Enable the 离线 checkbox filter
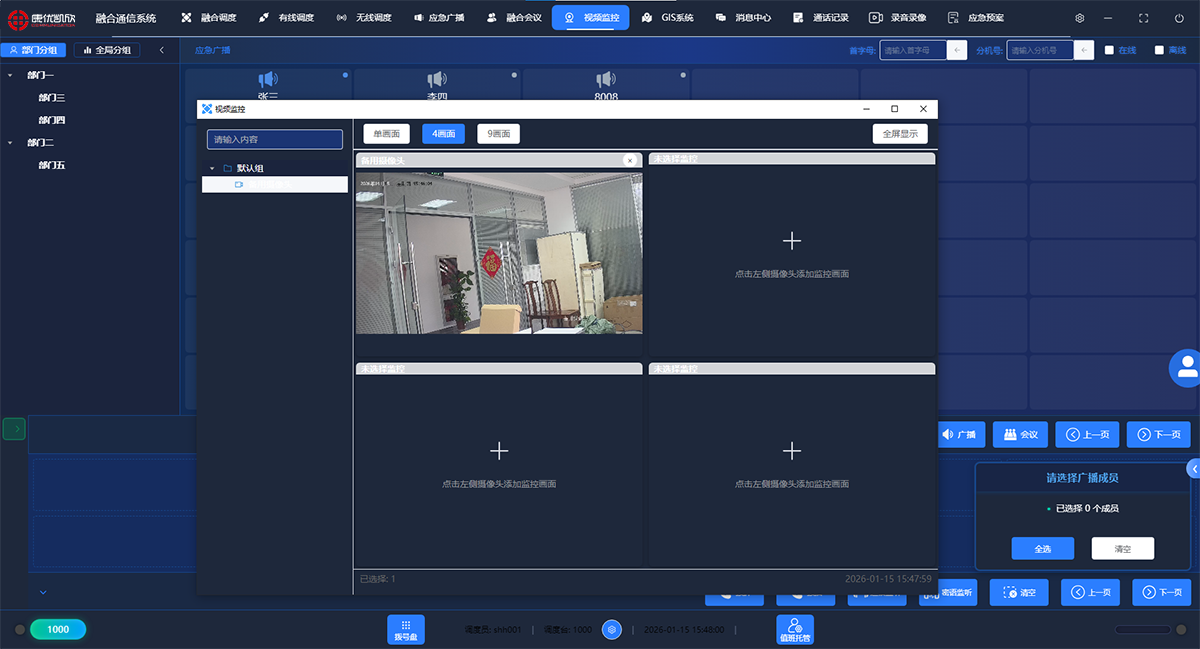The height and width of the screenshot is (649, 1200). 1159,50
